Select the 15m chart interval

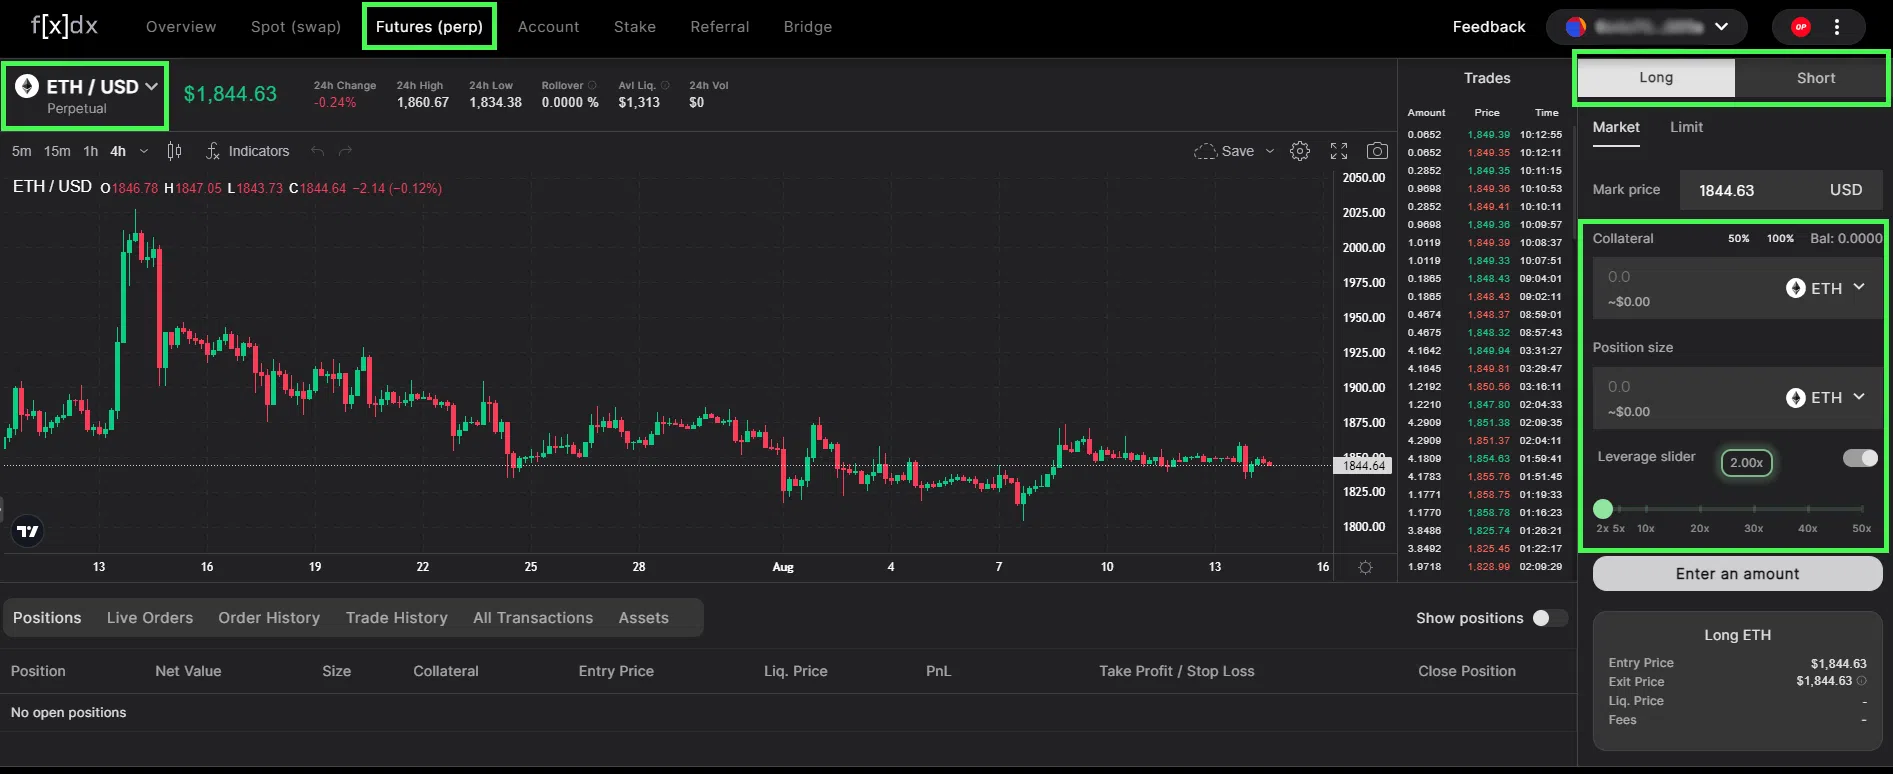(x=57, y=151)
